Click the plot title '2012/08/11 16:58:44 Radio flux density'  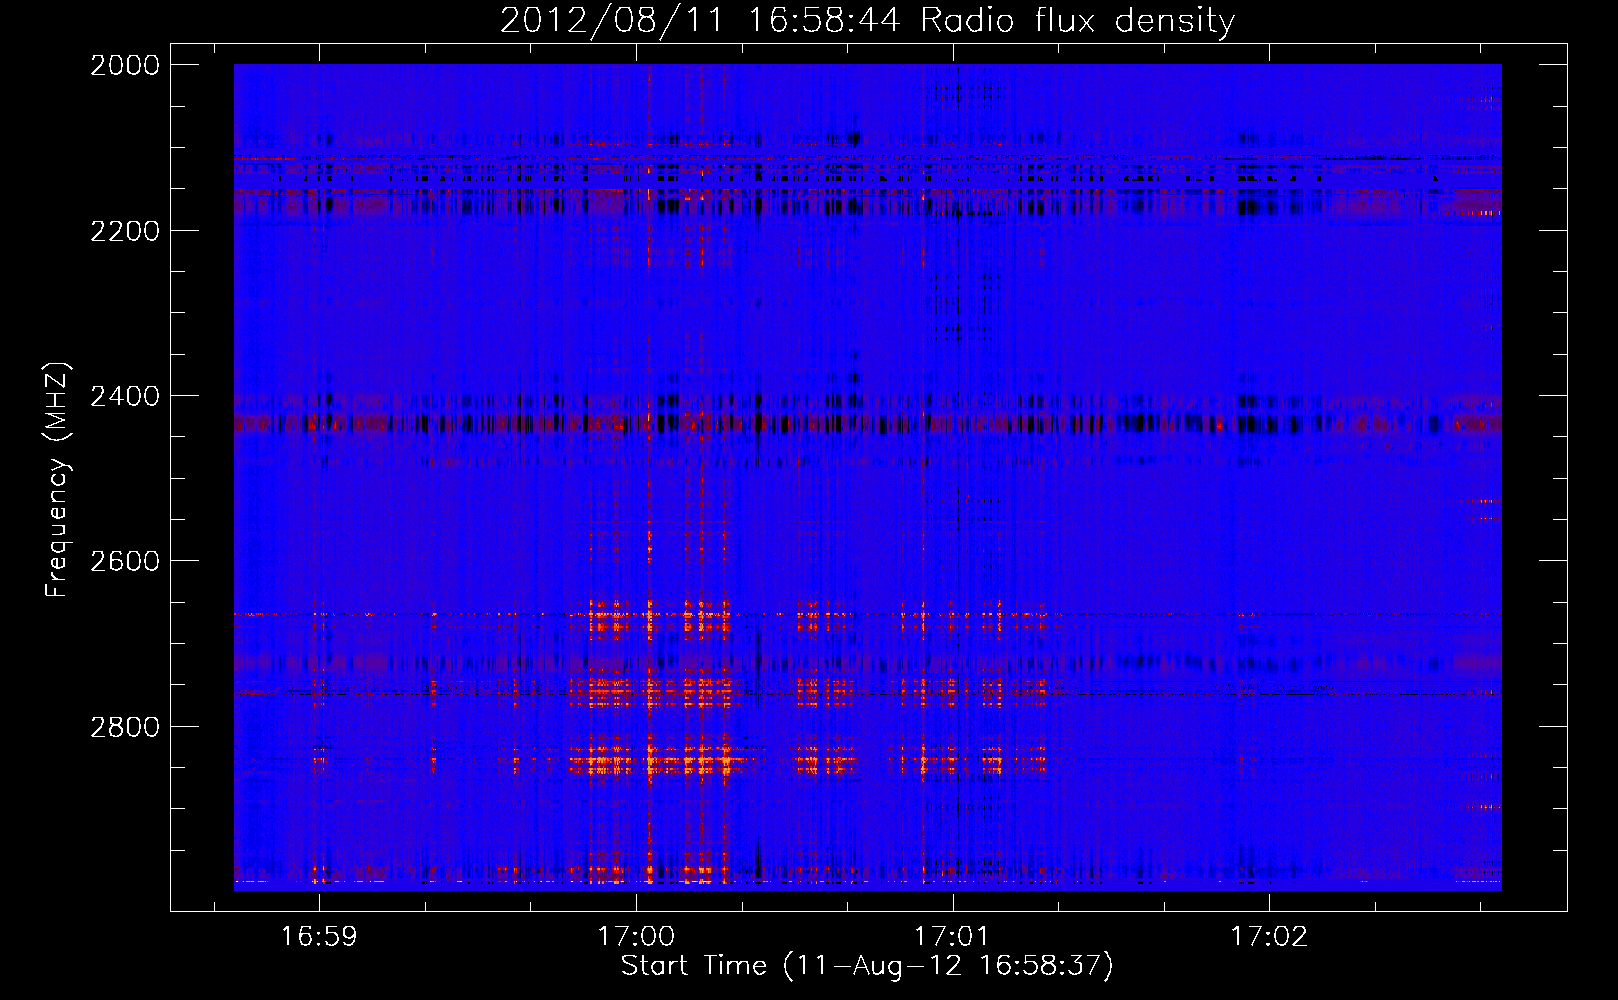click(867, 20)
